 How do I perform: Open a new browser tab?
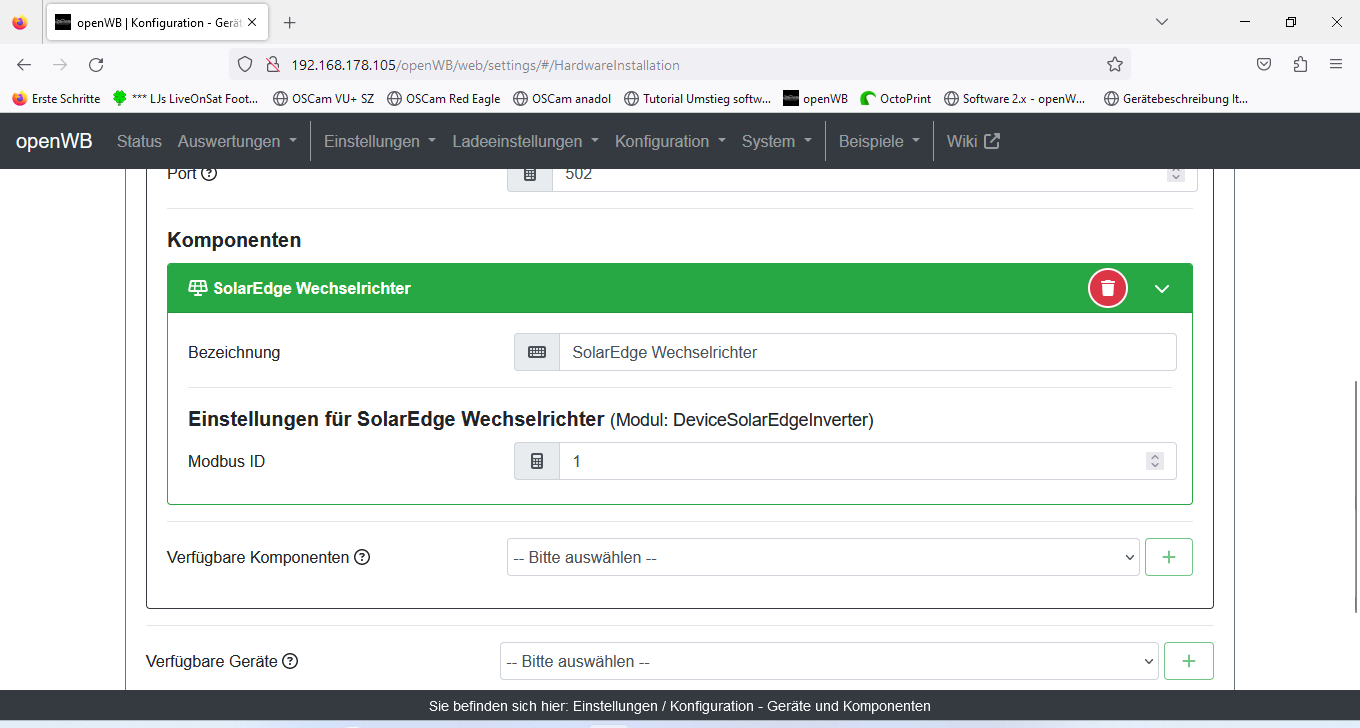click(x=290, y=22)
